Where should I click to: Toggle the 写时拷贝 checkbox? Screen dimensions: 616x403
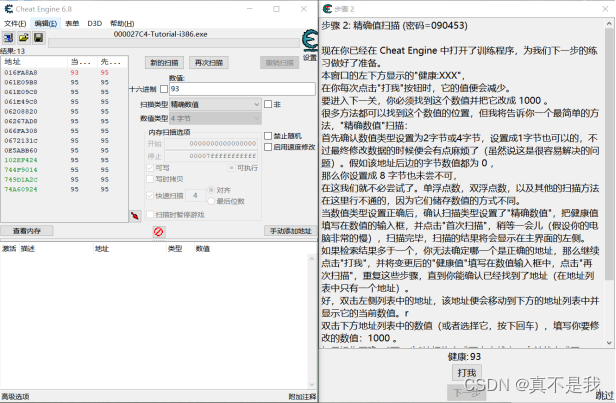pos(150,179)
